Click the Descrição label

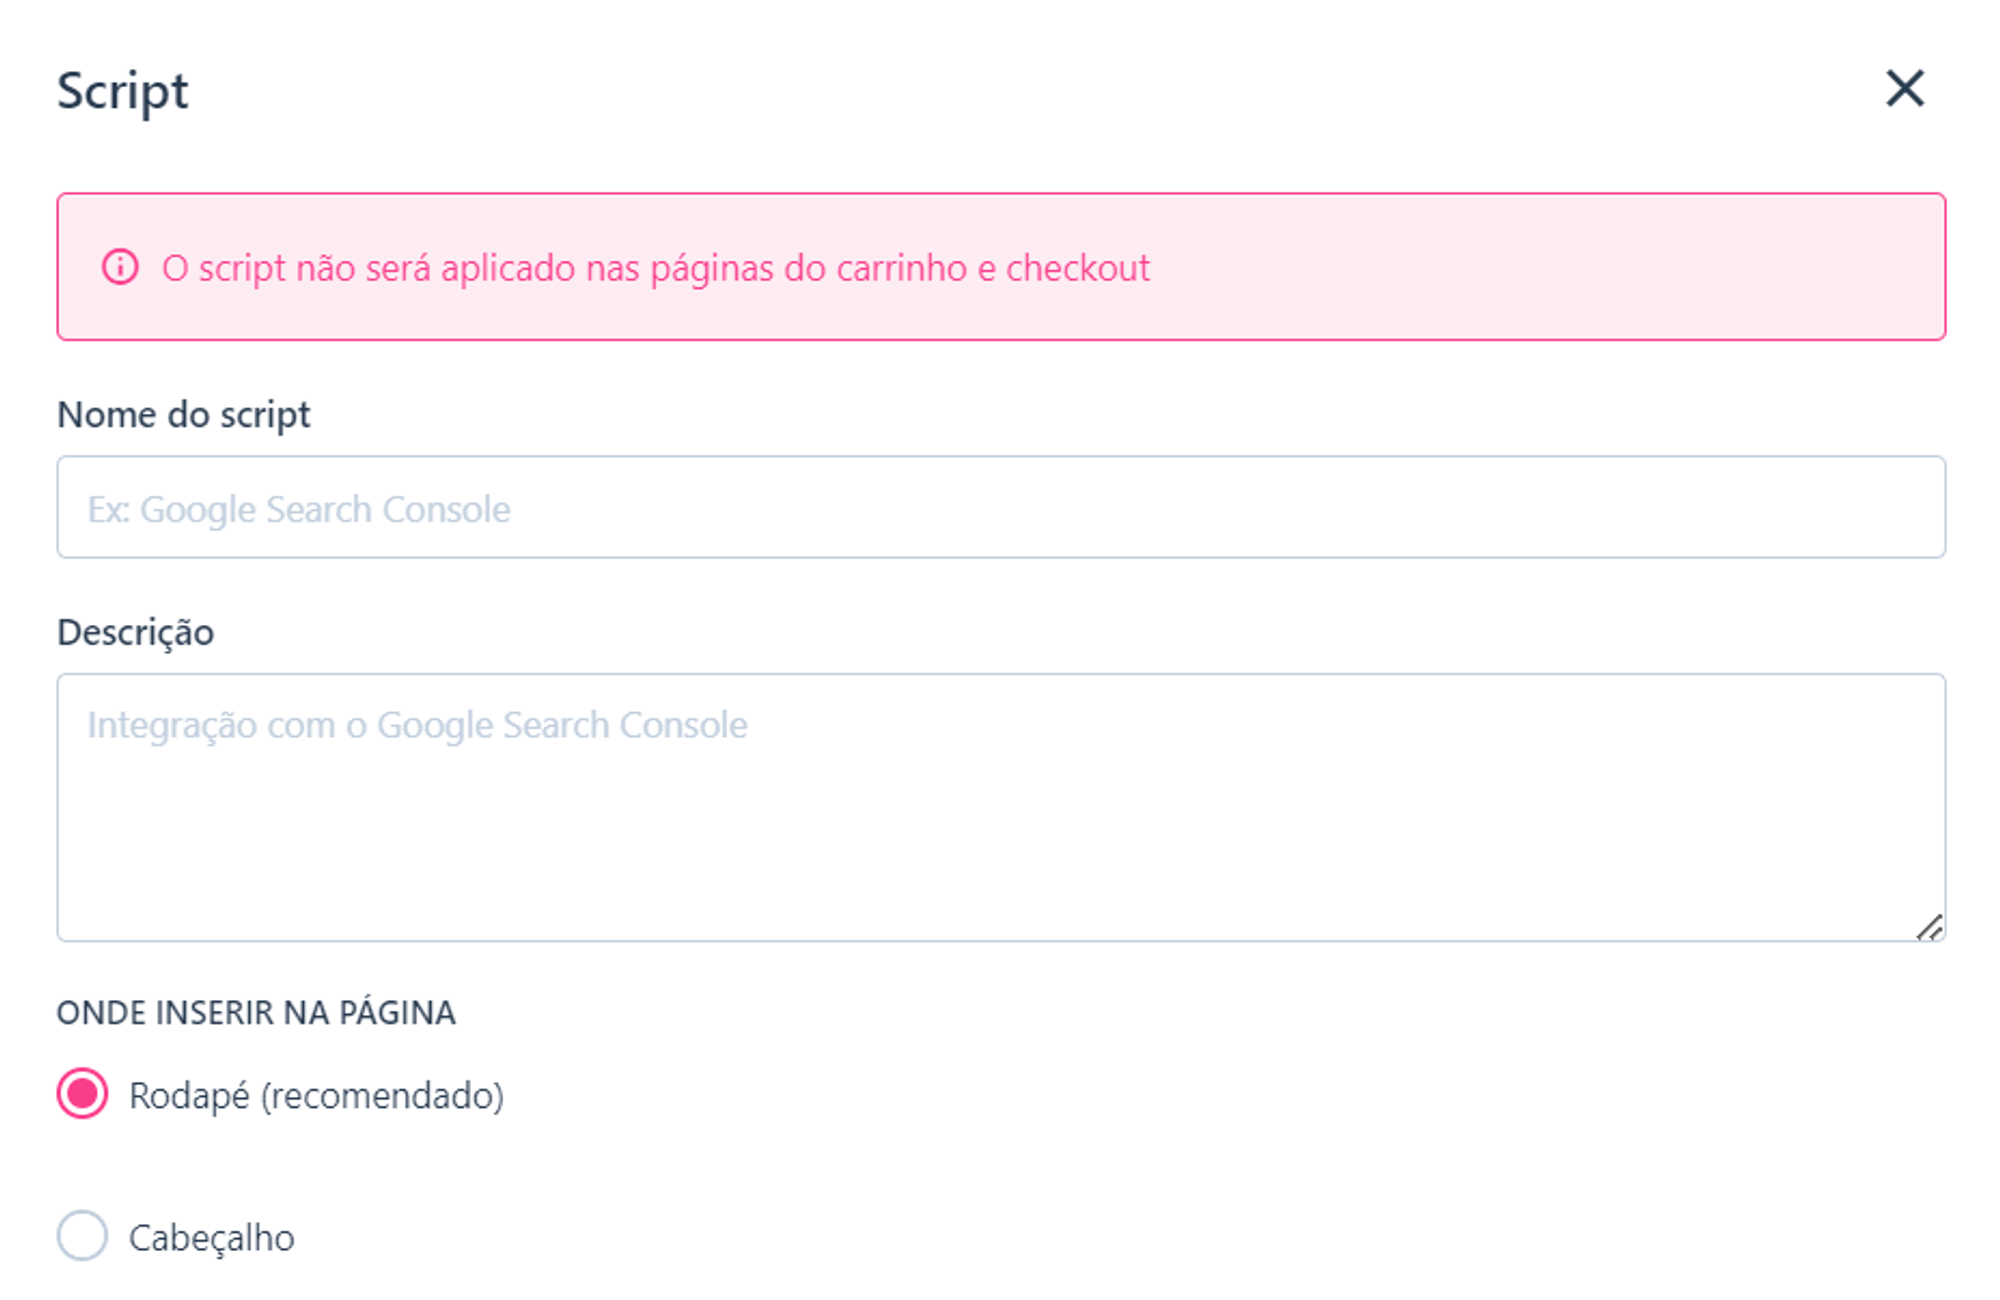[137, 631]
